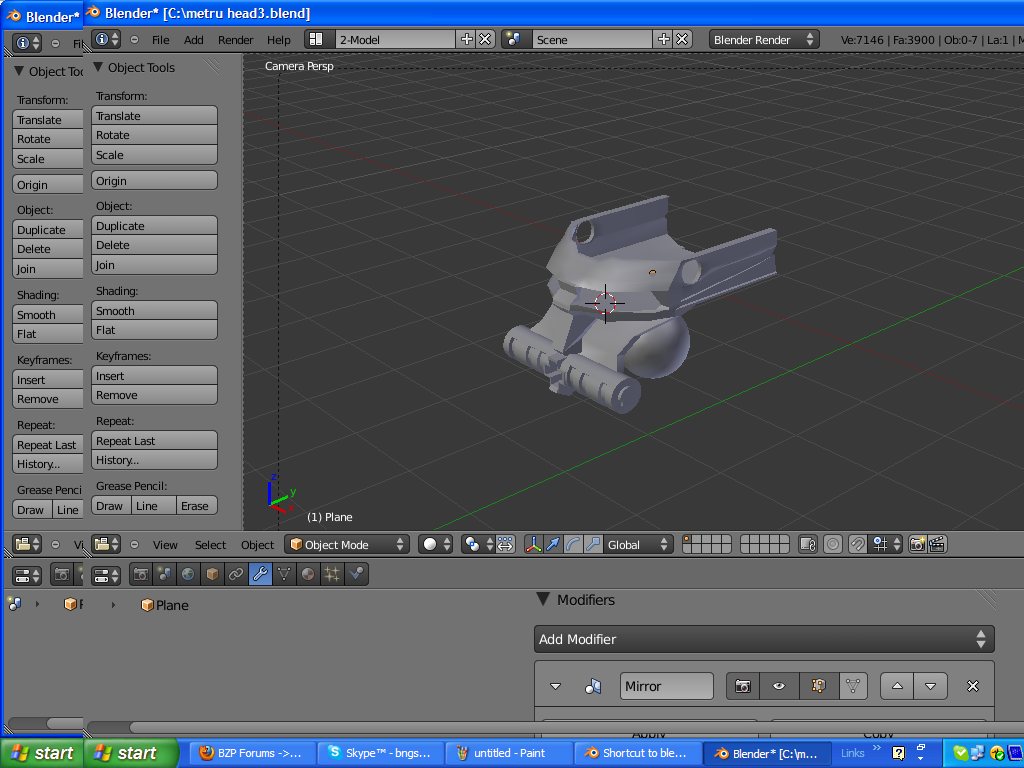Open the Render menu
This screenshot has width=1024, height=768.
click(x=235, y=40)
